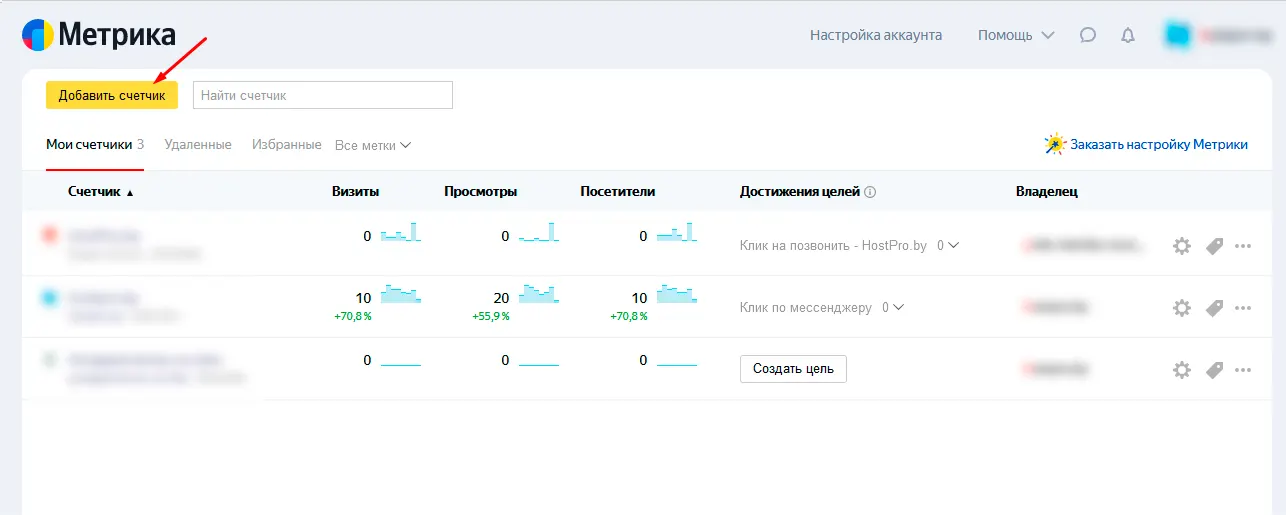Focus the 'Найти счетчик' search field
Screen dimensions: 1286x515
pos(322,95)
